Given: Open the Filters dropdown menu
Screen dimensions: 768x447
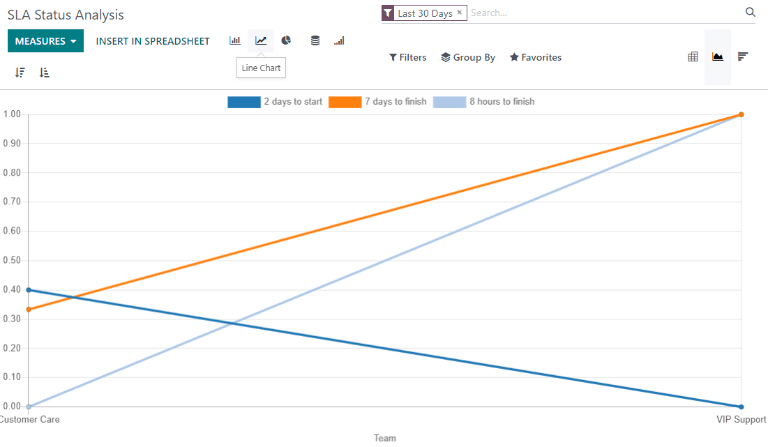Looking at the screenshot, I should coord(407,58).
